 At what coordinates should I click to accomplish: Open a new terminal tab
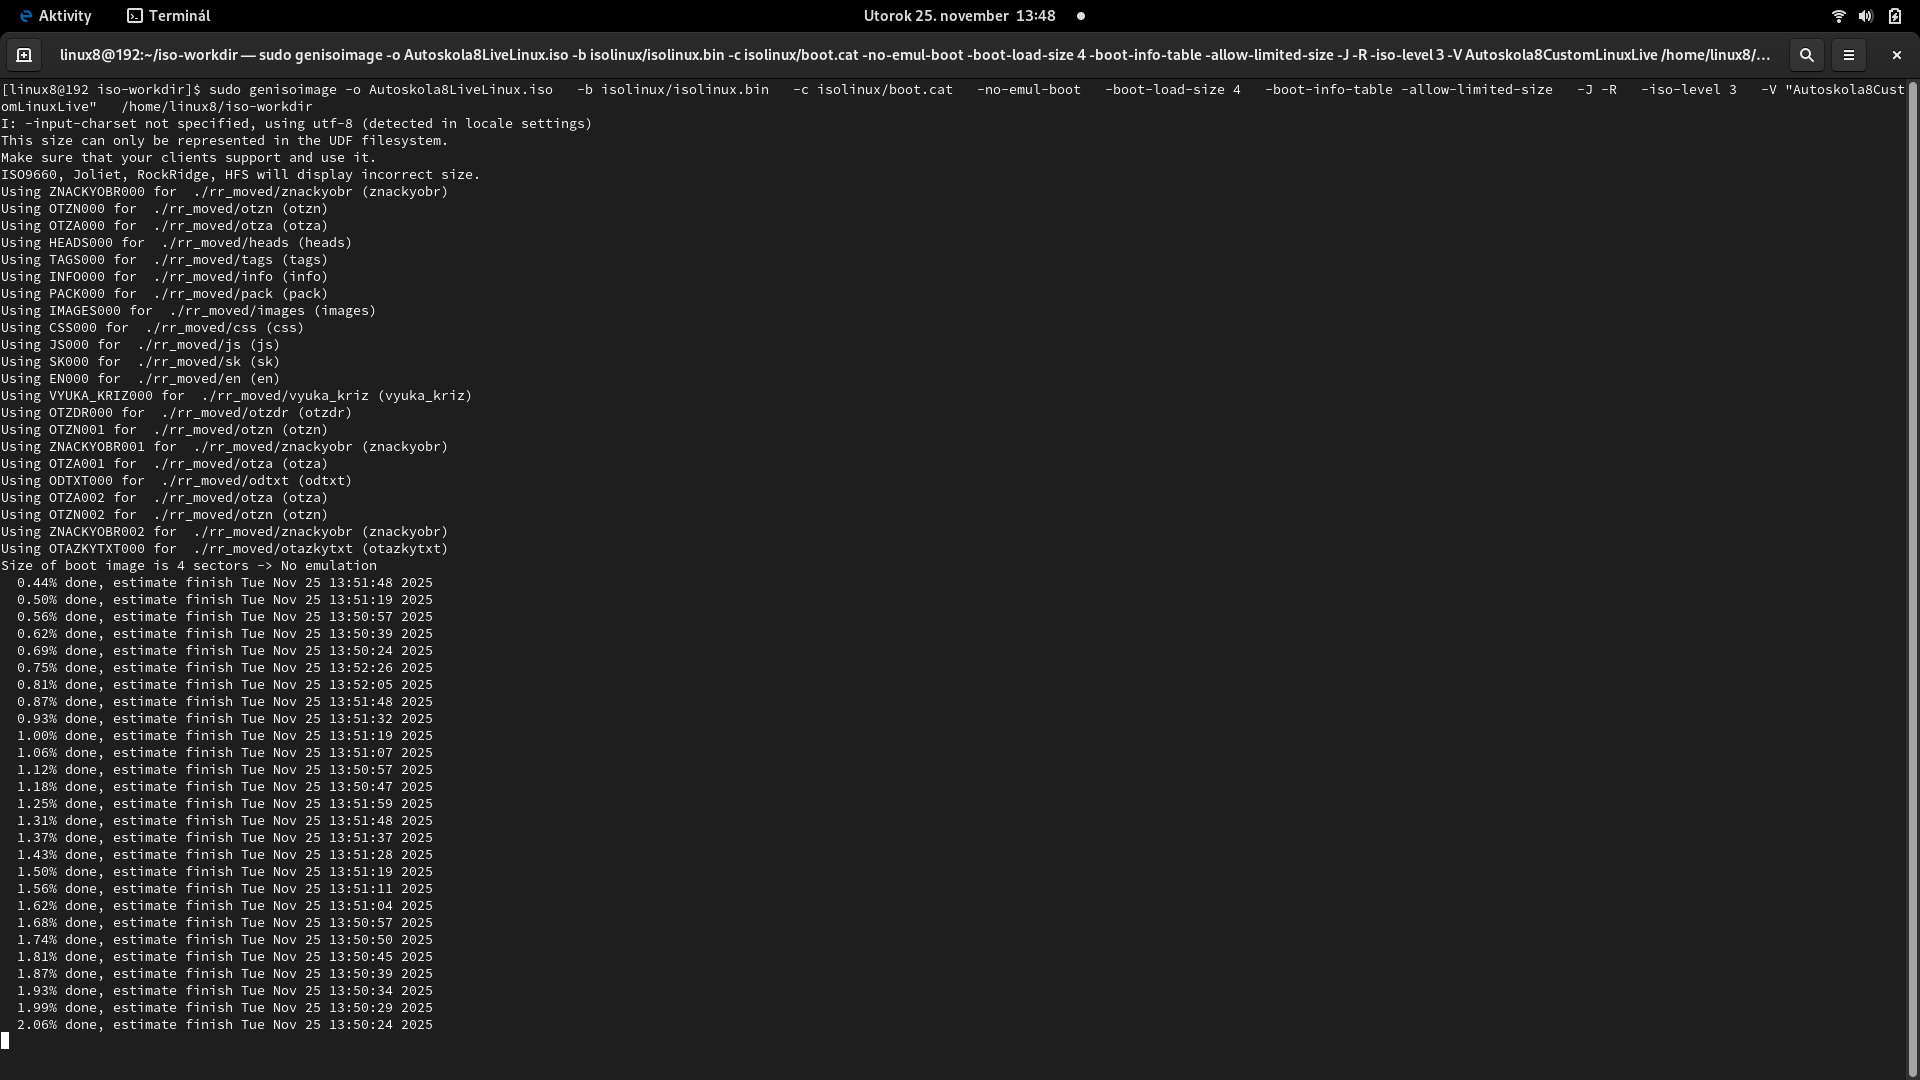click(x=23, y=55)
